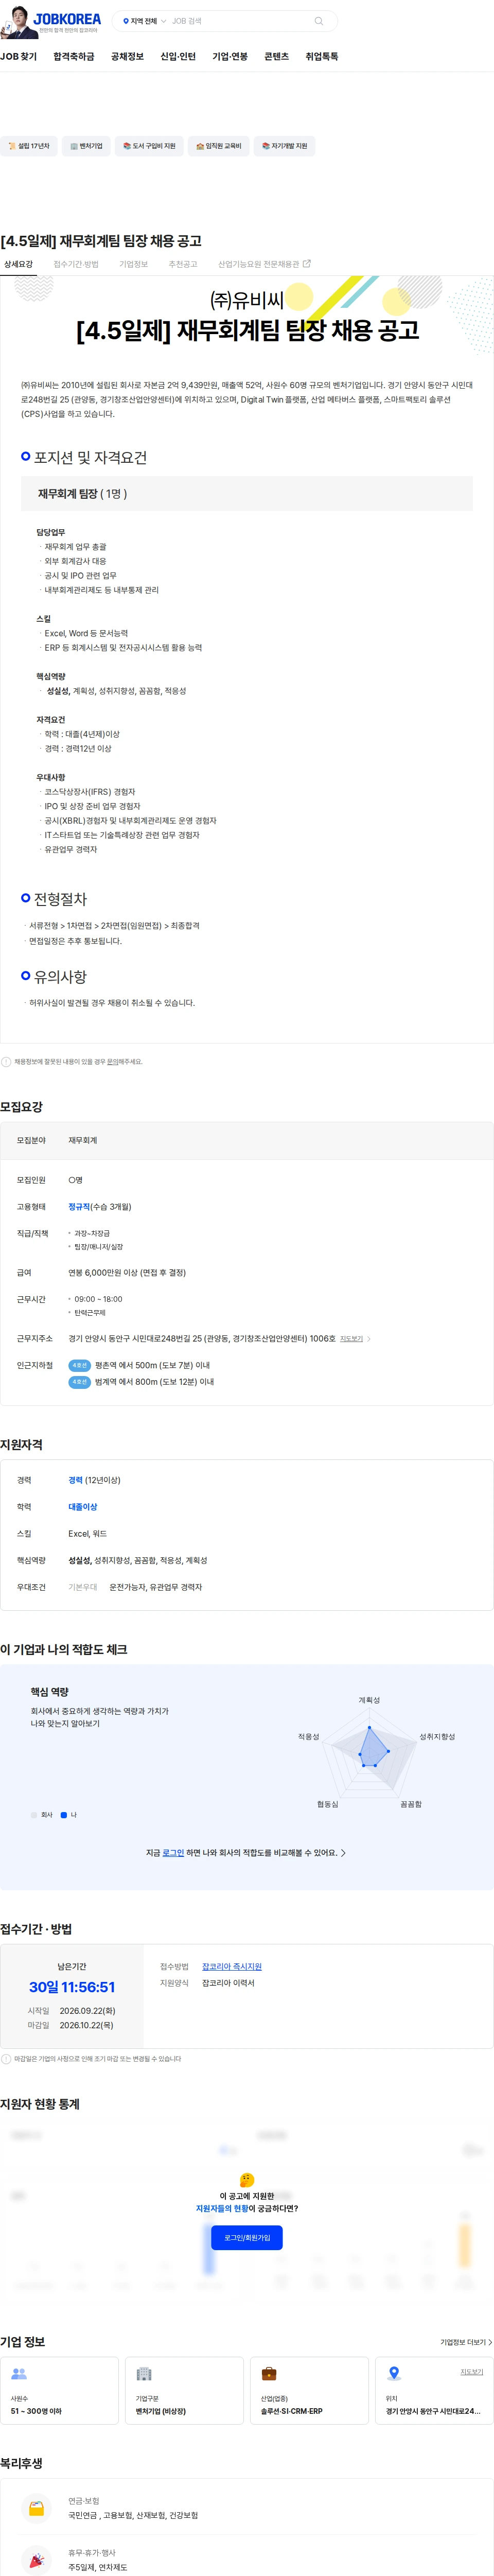The height and width of the screenshot is (2576, 494).
Task: Click the 30일 remaining time counter
Action: (x=72, y=1988)
